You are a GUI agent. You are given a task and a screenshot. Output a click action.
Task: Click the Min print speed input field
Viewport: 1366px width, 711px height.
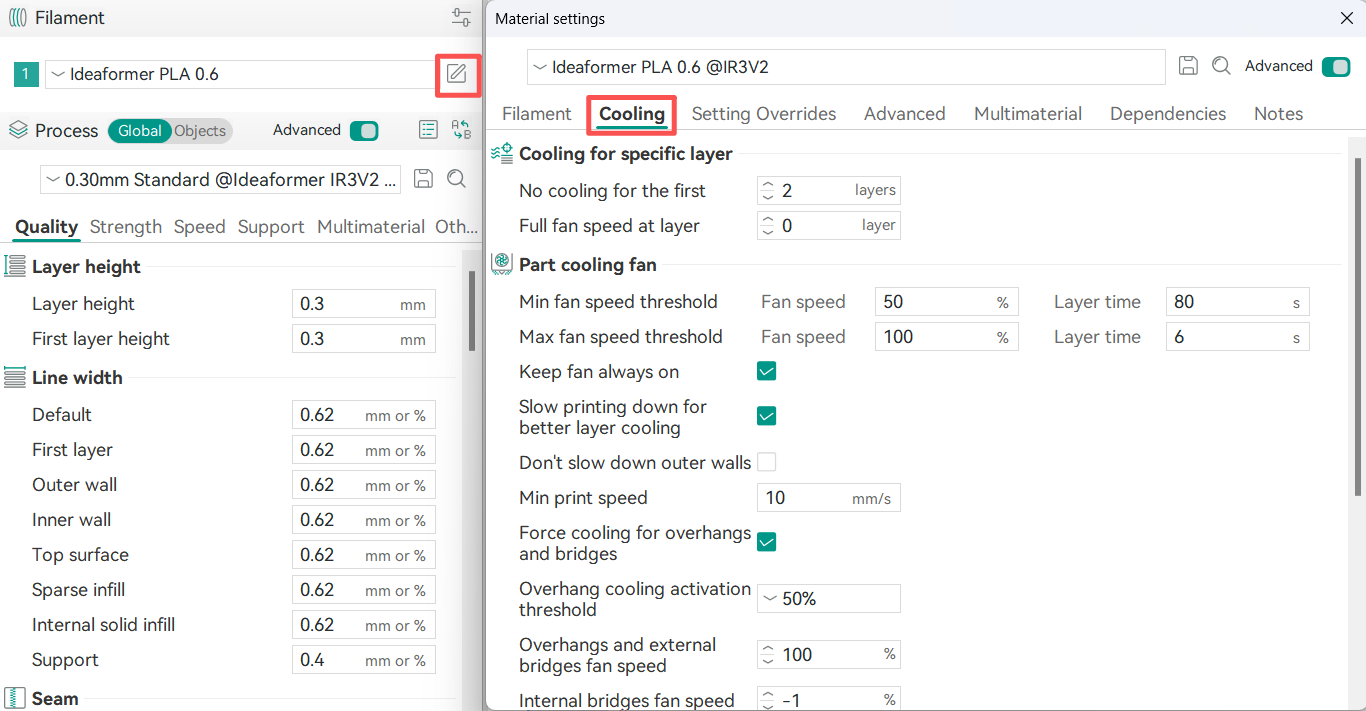pyautogui.click(x=829, y=498)
